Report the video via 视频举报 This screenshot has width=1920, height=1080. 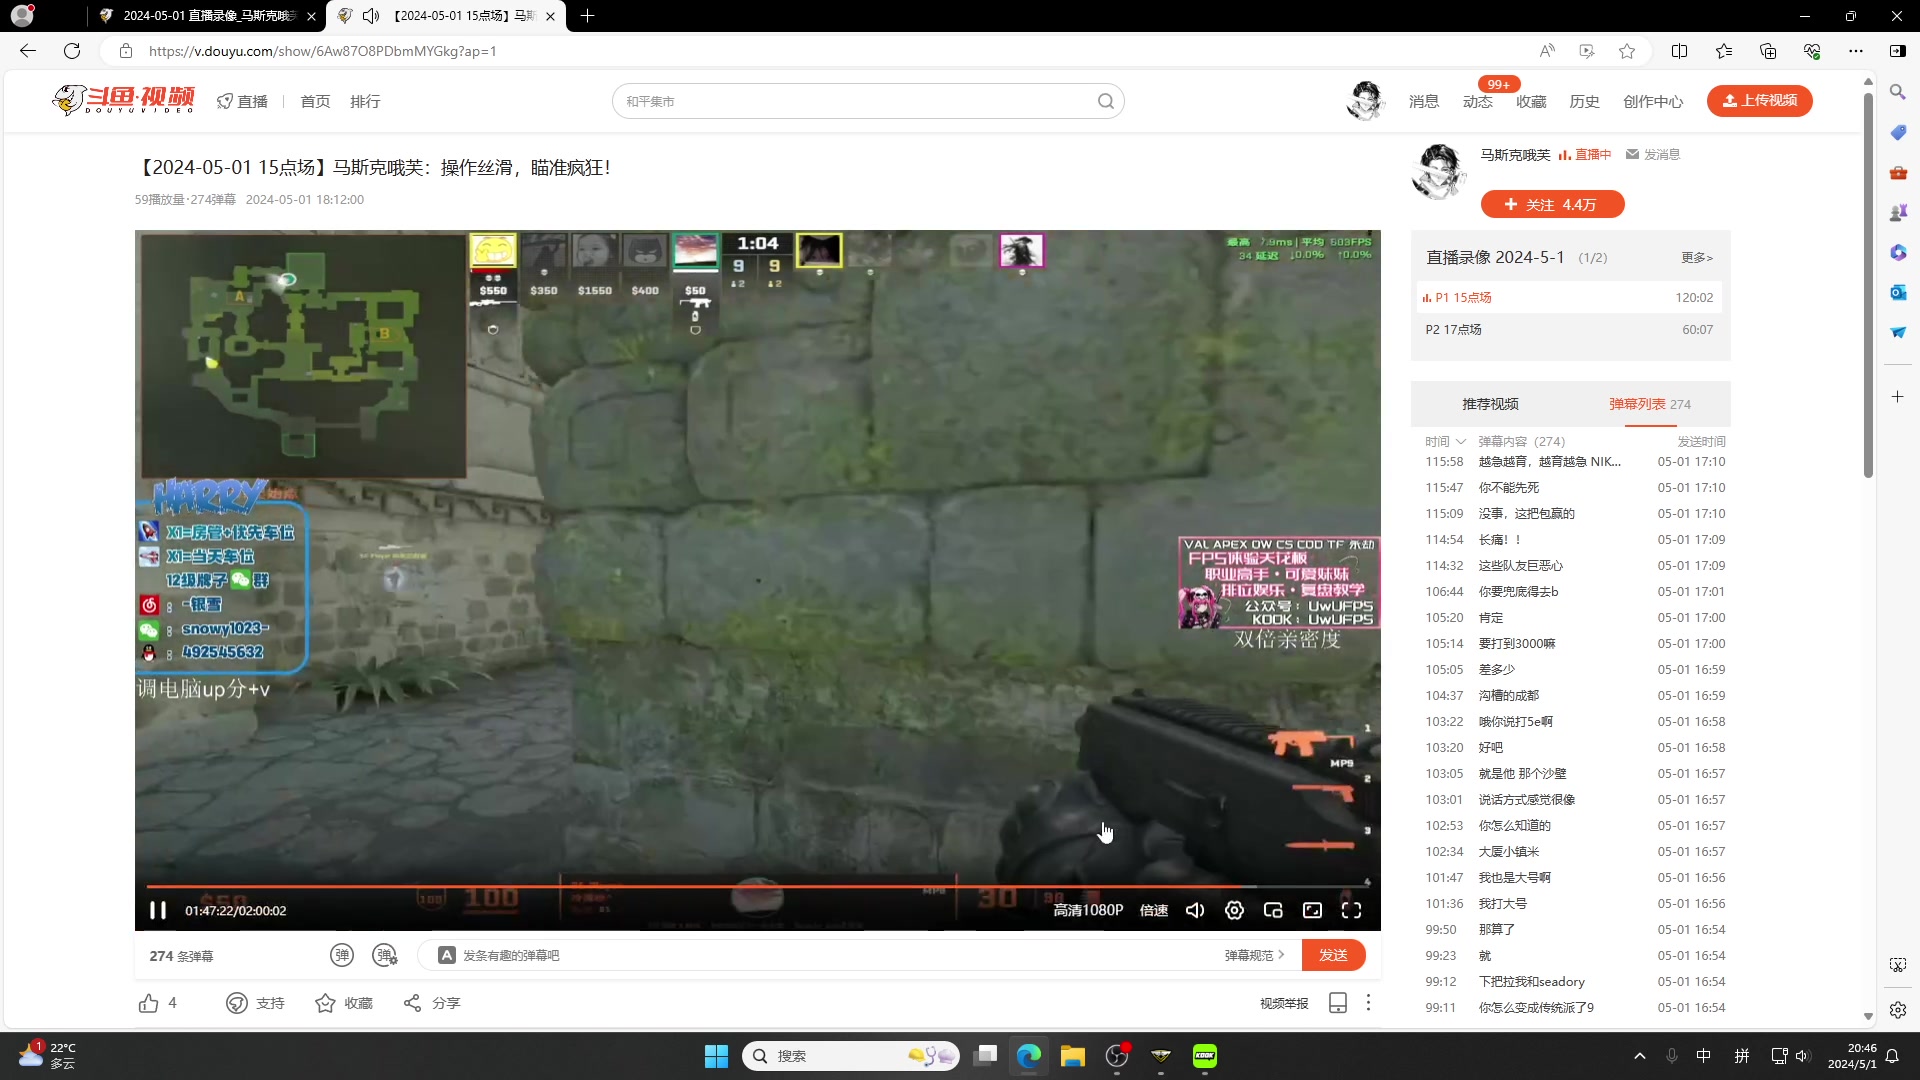click(1284, 1003)
